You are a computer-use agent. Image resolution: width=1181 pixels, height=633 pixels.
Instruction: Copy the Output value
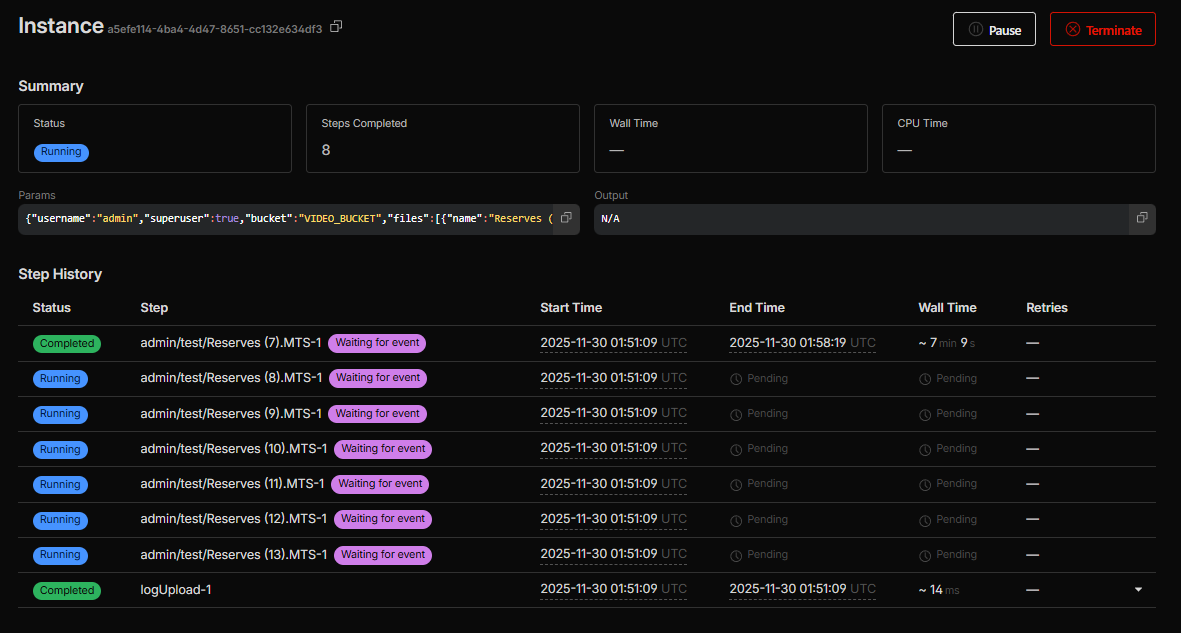click(x=1142, y=218)
